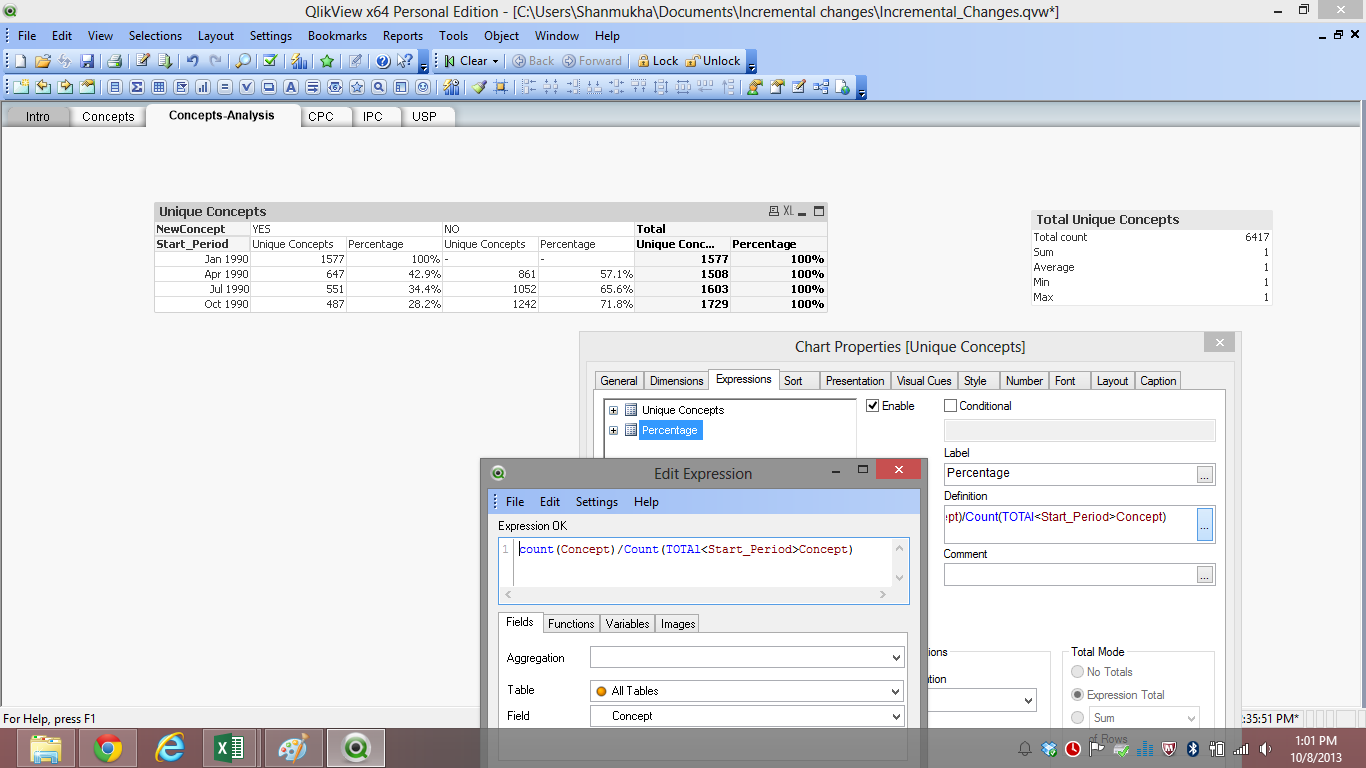Open the Aggregation dropdown

tap(747, 658)
